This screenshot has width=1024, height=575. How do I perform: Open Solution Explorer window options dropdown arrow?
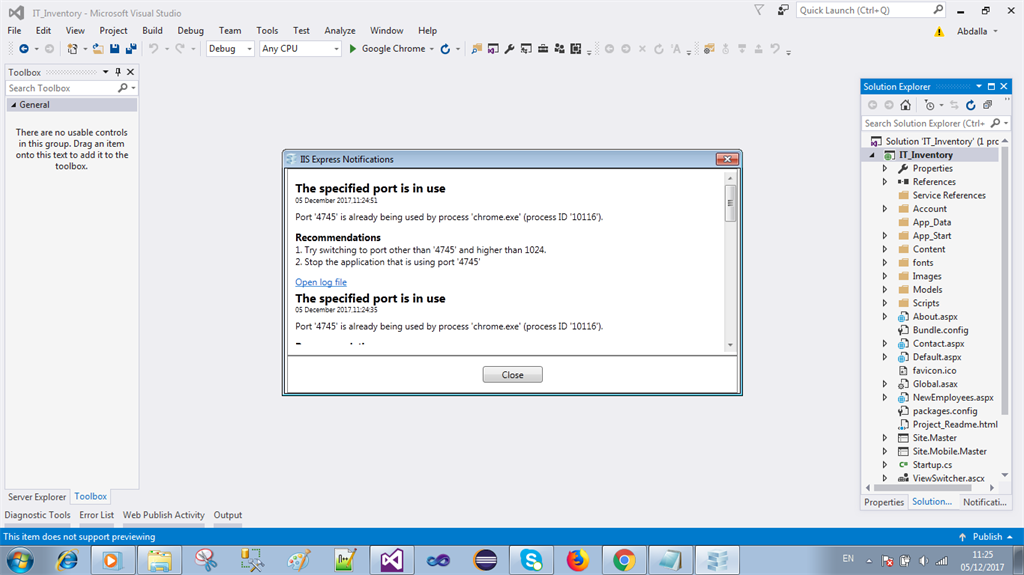tap(978, 86)
